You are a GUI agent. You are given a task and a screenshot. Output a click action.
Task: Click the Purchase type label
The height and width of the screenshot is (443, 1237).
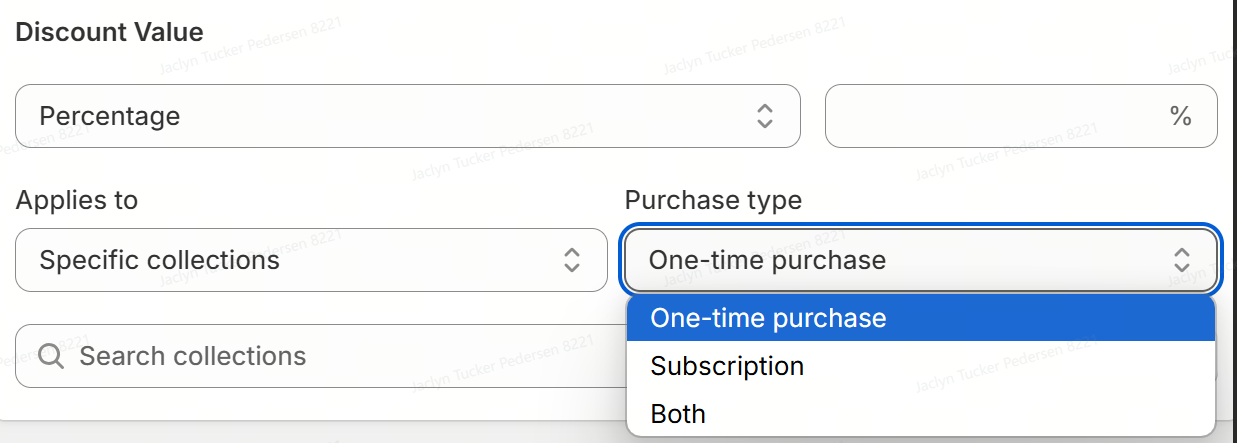coord(713,200)
